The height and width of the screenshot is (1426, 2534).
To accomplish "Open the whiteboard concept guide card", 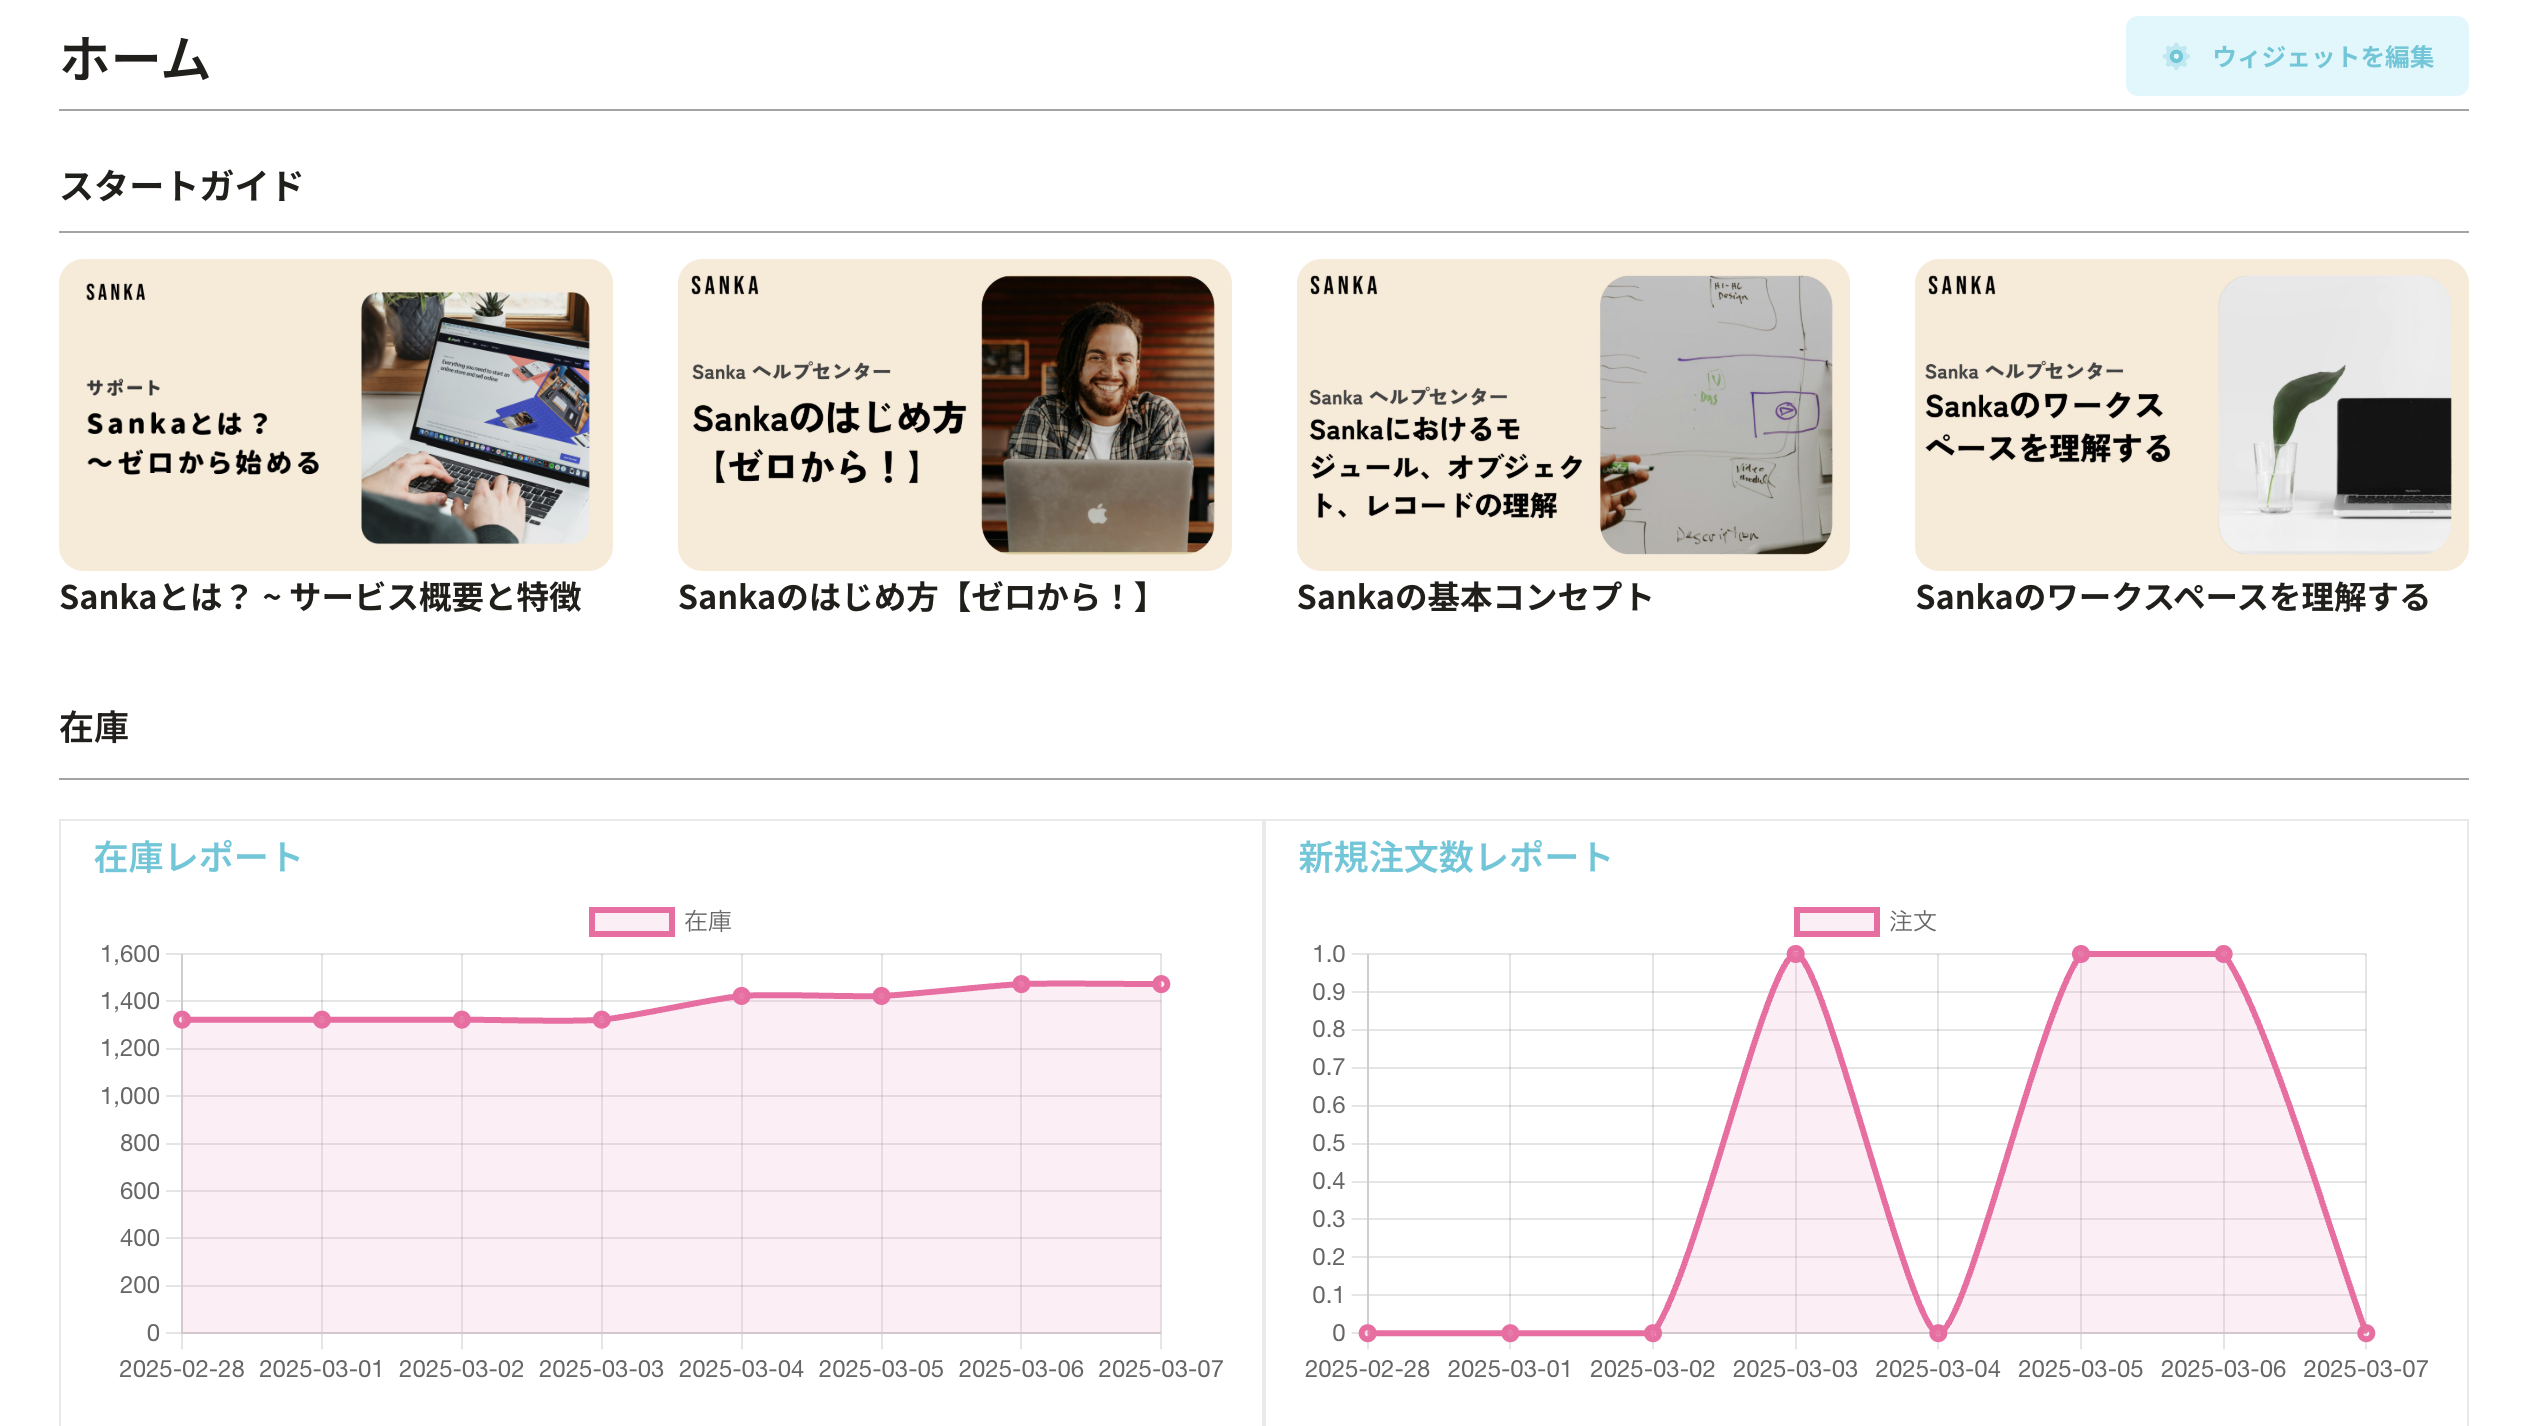I will pyautogui.click(x=1572, y=415).
